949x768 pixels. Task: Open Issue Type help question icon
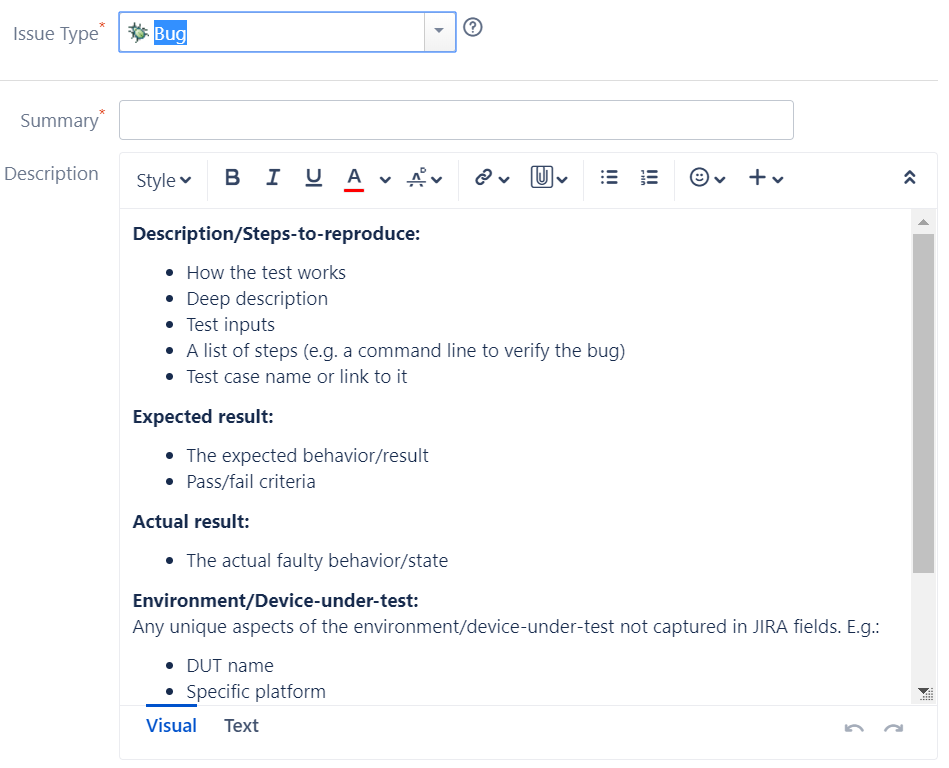point(473,27)
